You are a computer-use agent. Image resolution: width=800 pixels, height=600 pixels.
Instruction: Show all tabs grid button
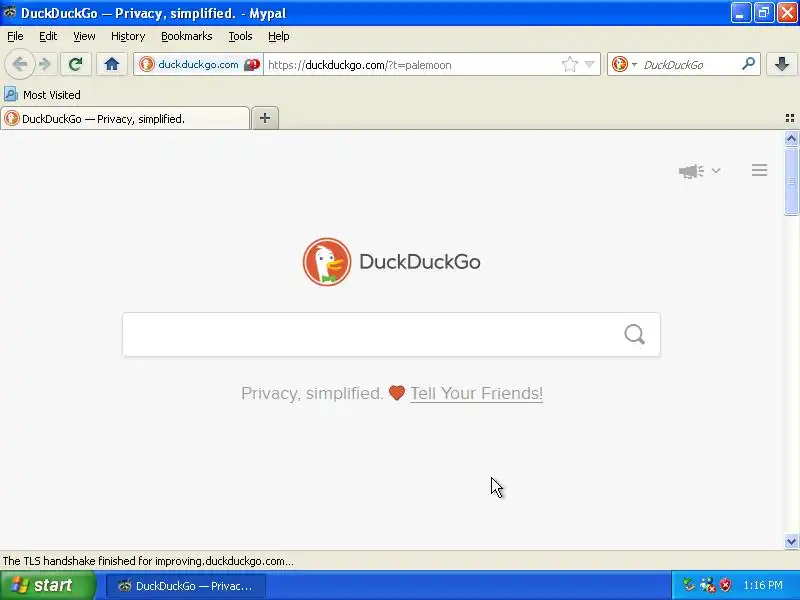pyautogui.click(x=790, y=118)
